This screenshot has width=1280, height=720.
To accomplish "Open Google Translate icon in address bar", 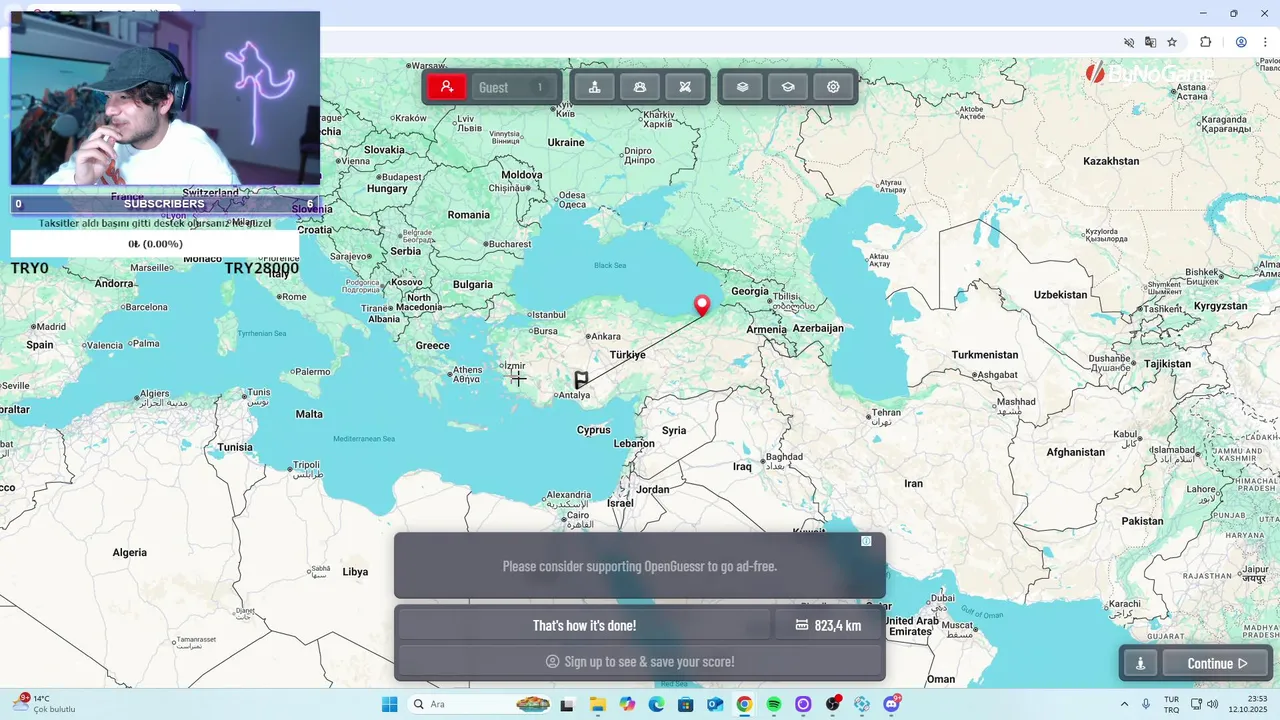I will 1150,42.
